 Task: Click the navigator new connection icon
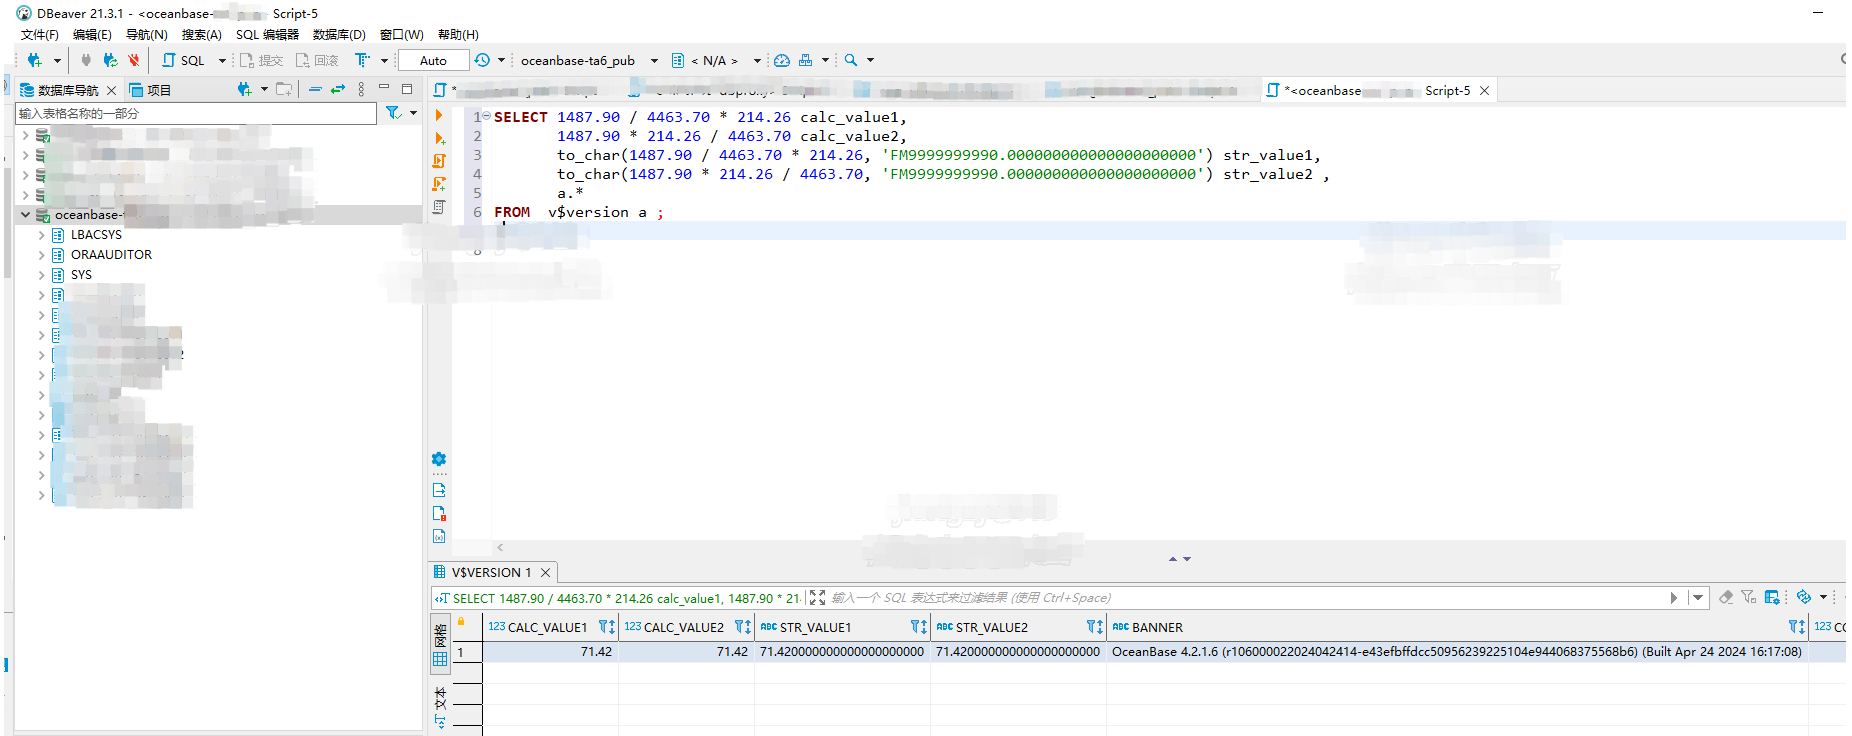tap(244, 89)
